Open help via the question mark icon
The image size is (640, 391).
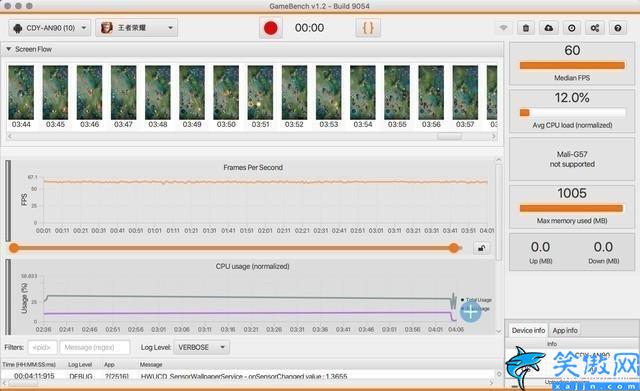[x=618, y=28]
